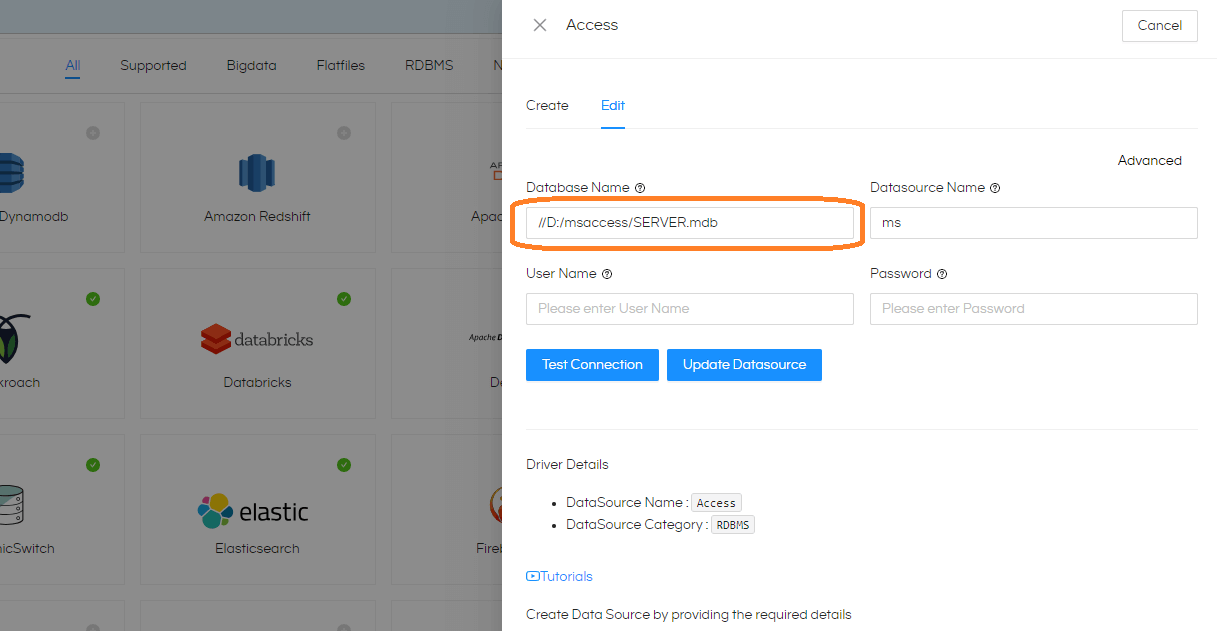The image size is (1217, 631).
Task: Click the Driver Details heading
Action: pyautogui.click(x=567, y=465)
